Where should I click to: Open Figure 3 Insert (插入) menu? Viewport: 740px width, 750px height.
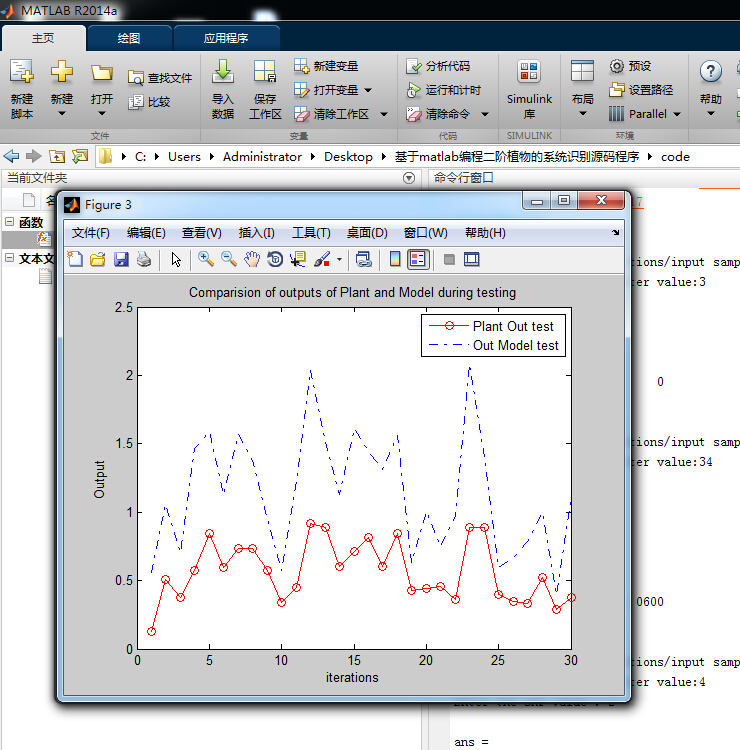pyautogui.click(x=256, y=233)
